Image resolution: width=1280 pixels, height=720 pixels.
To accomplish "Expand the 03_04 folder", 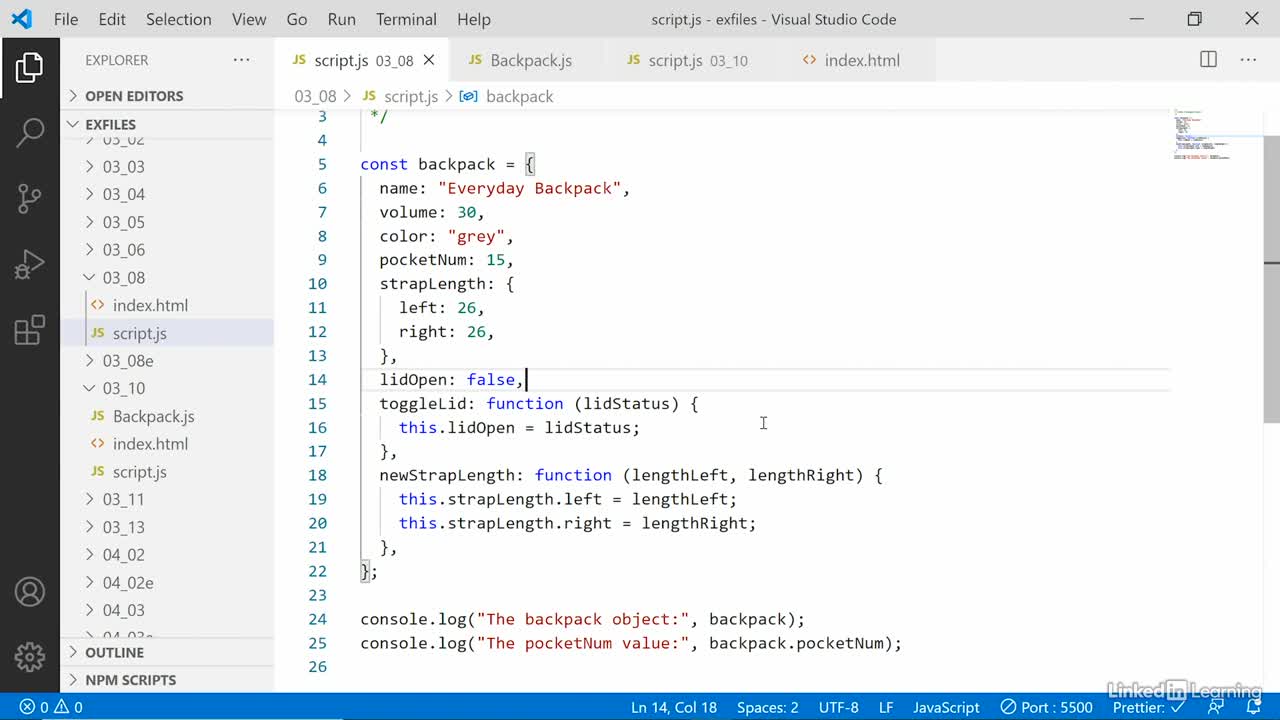I will click(123, 194).
